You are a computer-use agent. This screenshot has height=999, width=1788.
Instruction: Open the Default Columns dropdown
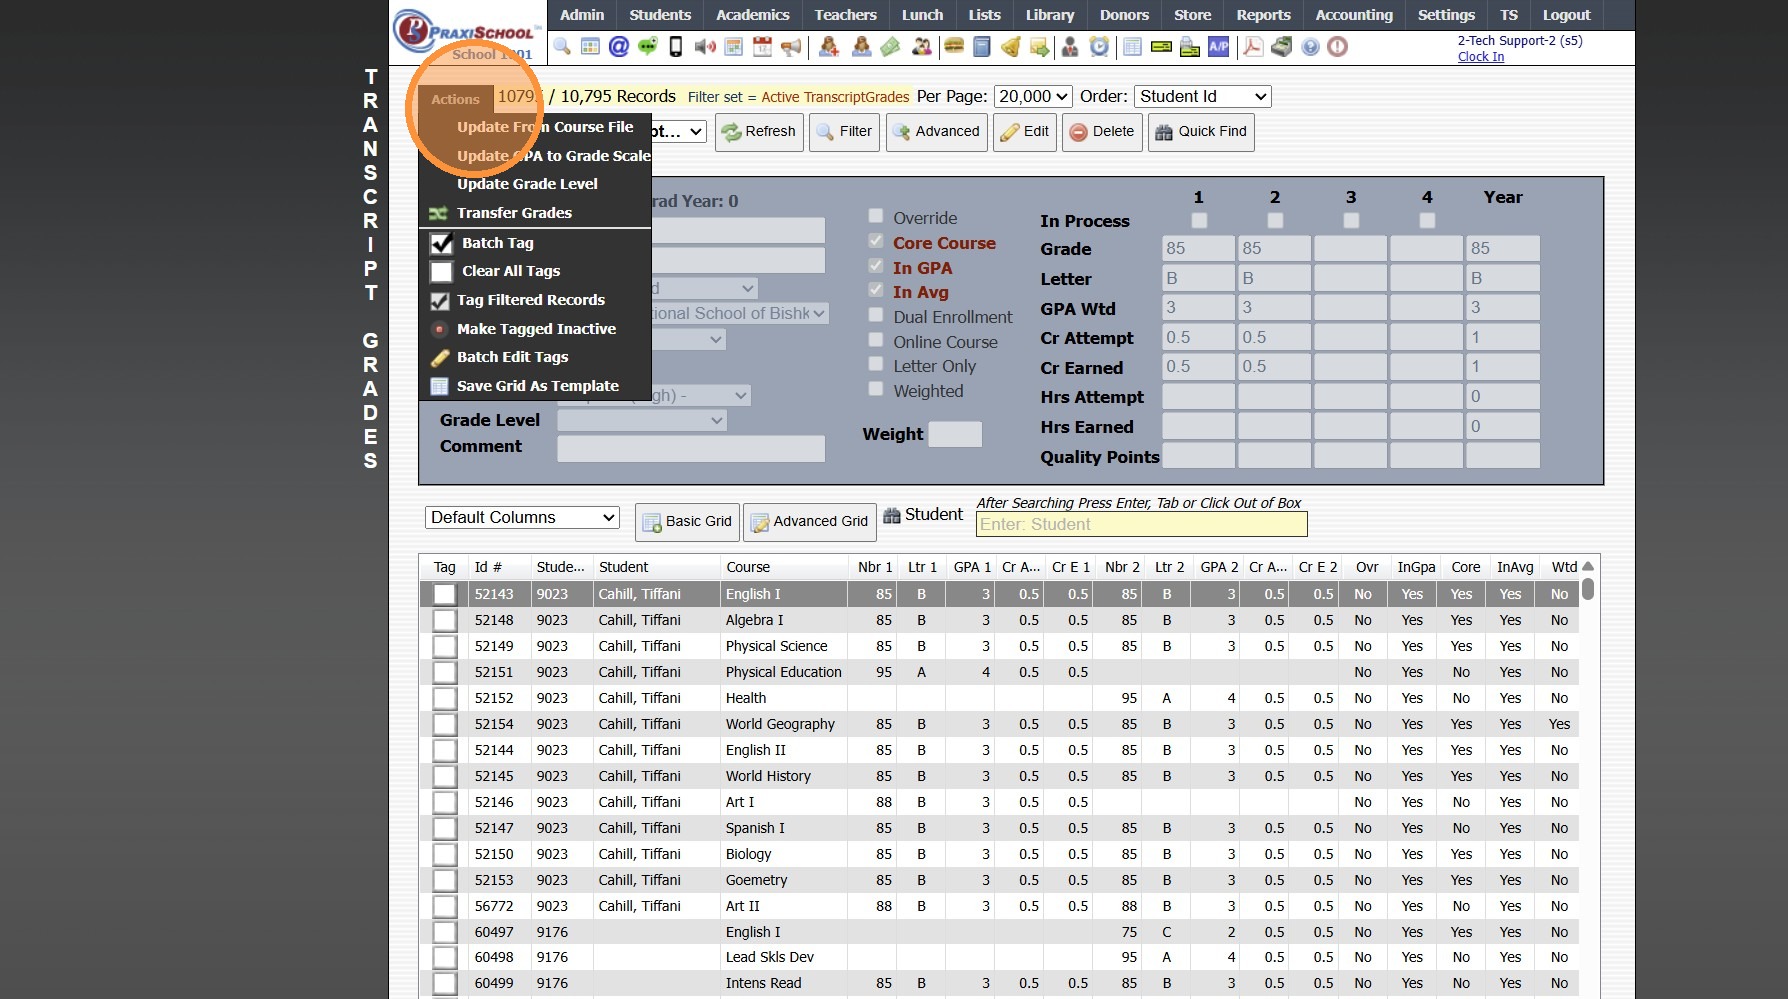pos(521,518)
